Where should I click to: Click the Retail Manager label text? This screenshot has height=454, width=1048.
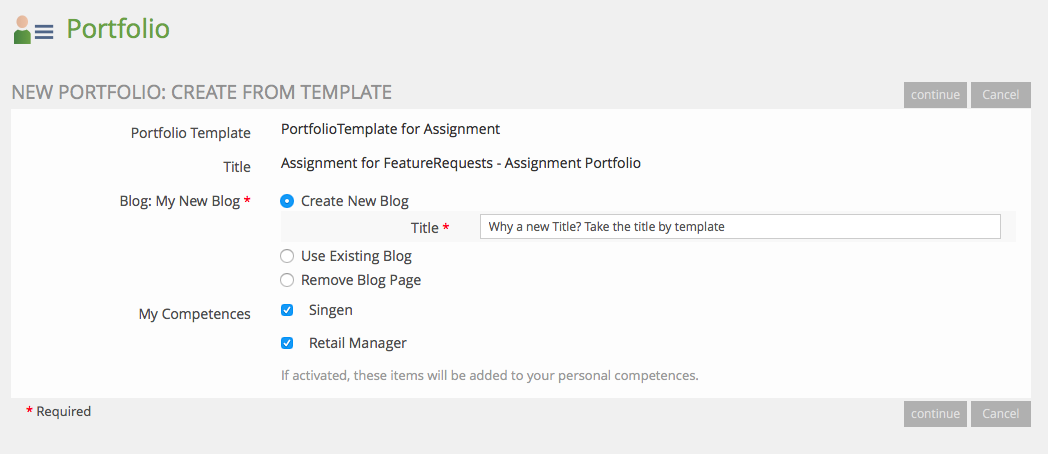tap(357, 343)
